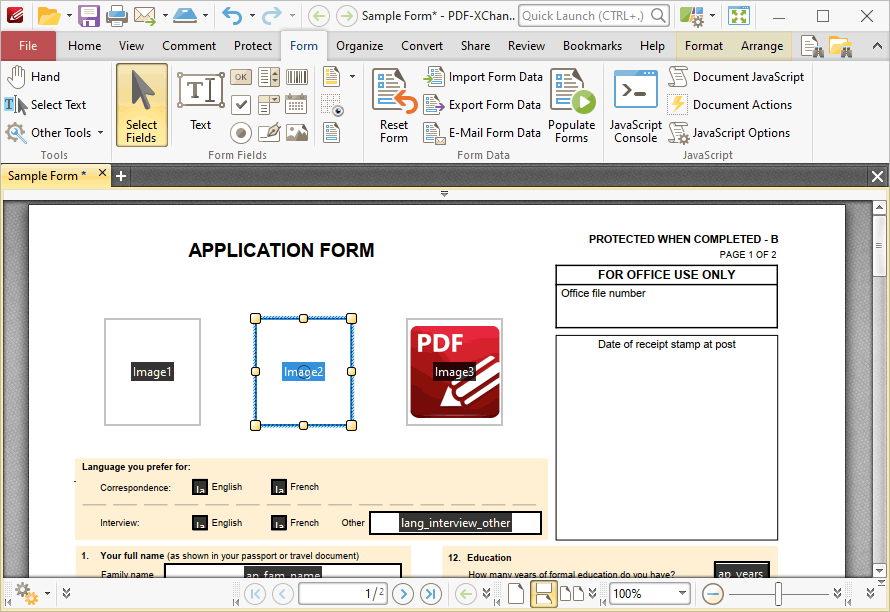Open the zoom level 100% dropdown
The image size is (890, 612).
click(682, 594)
